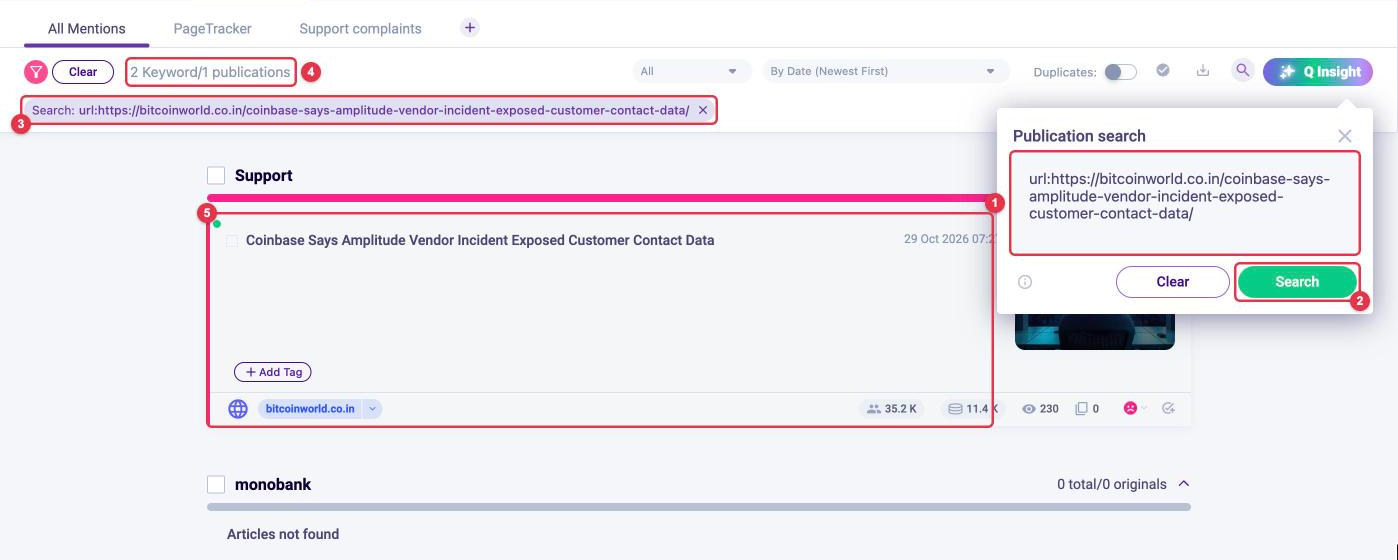Click the download export icon

pyautogui.click(x=1203, y=71)
